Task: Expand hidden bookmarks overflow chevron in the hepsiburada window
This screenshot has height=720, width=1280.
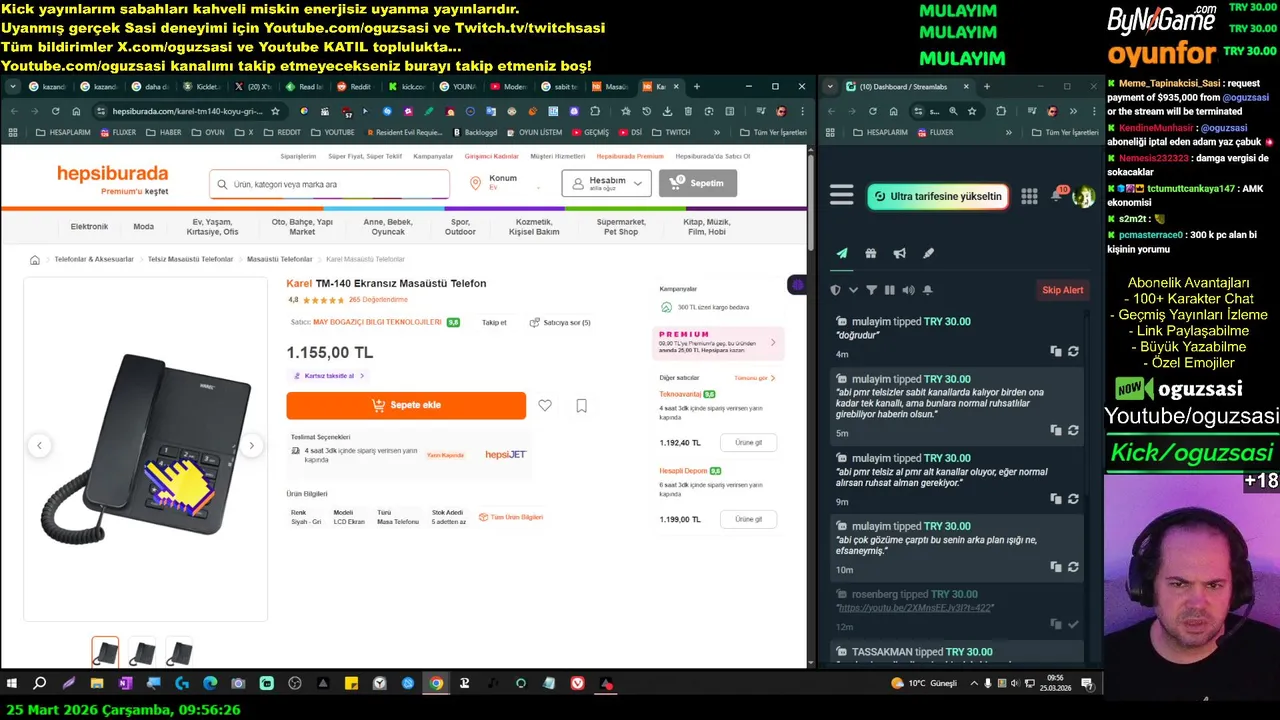Action: point(716,132)
